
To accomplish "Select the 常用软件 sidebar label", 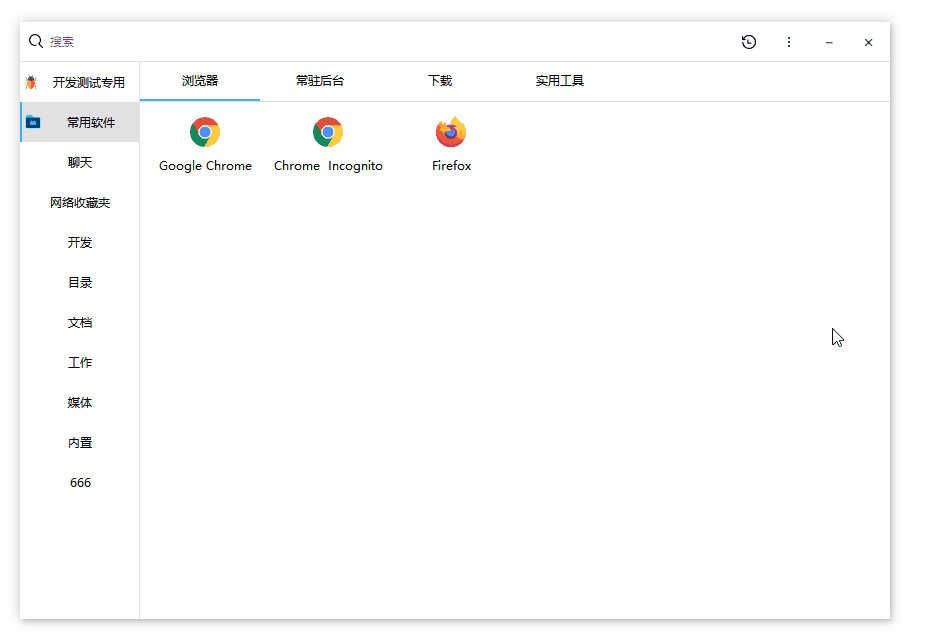I will tap(91, 123).
